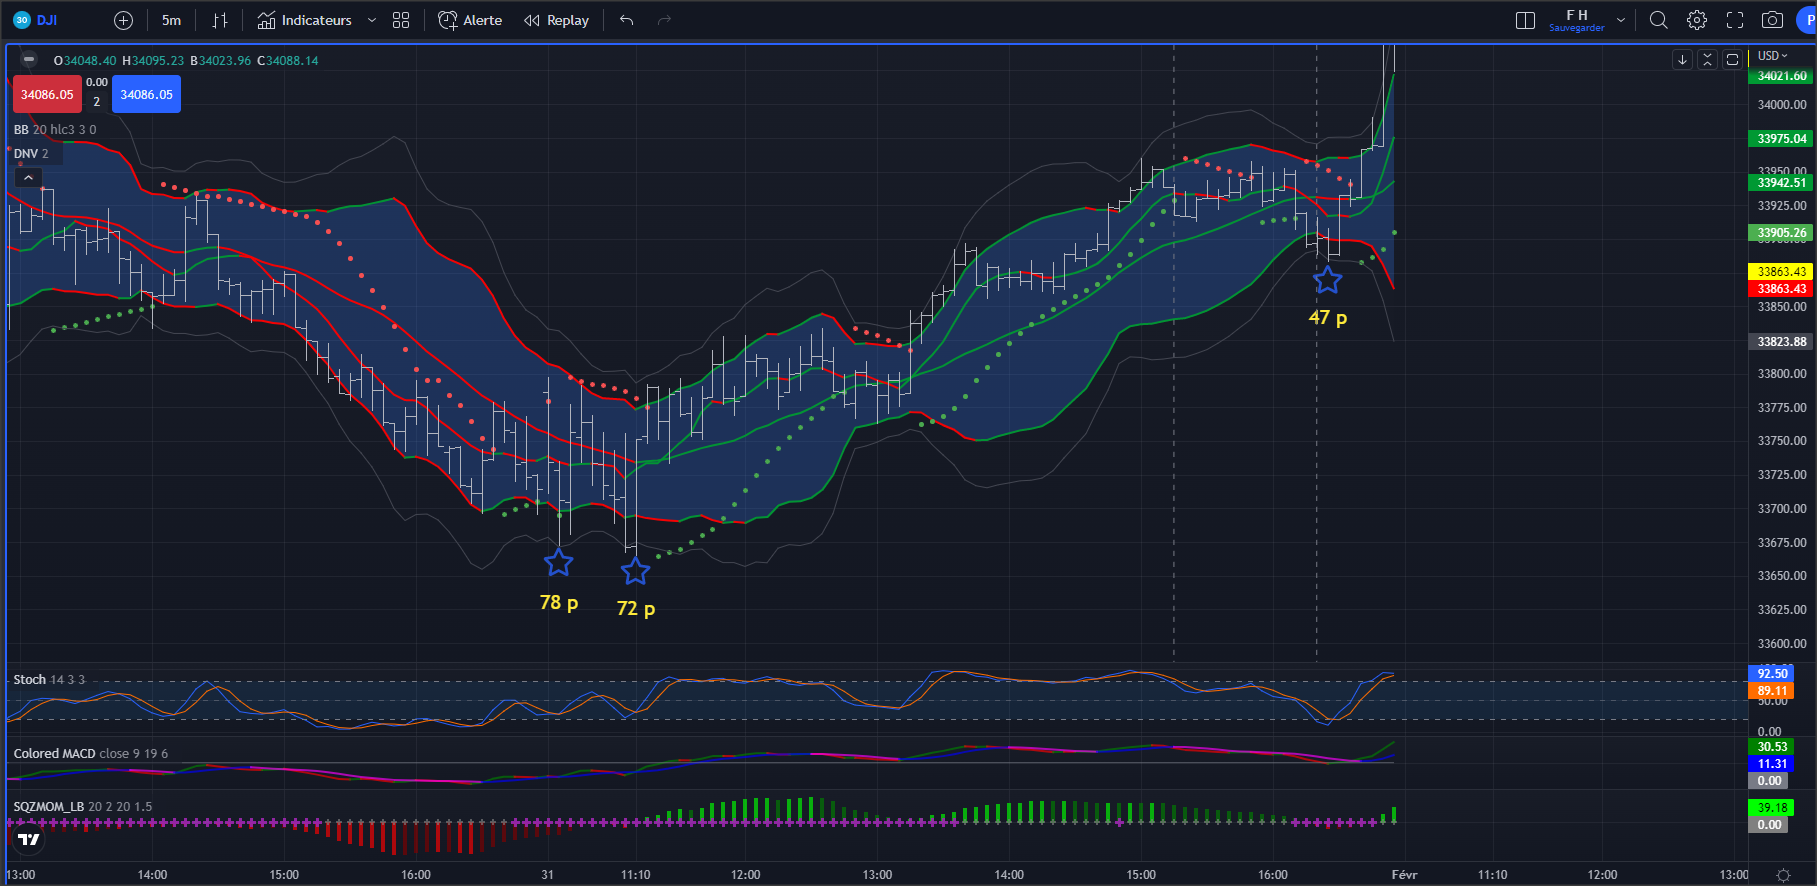Start bar Replay mode
Viewport: 1817px width, 886px height.
557,20
